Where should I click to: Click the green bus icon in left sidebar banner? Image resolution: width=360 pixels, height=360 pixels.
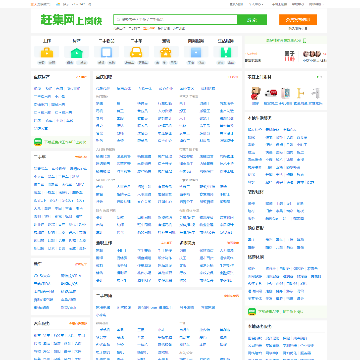click(38, 142)
